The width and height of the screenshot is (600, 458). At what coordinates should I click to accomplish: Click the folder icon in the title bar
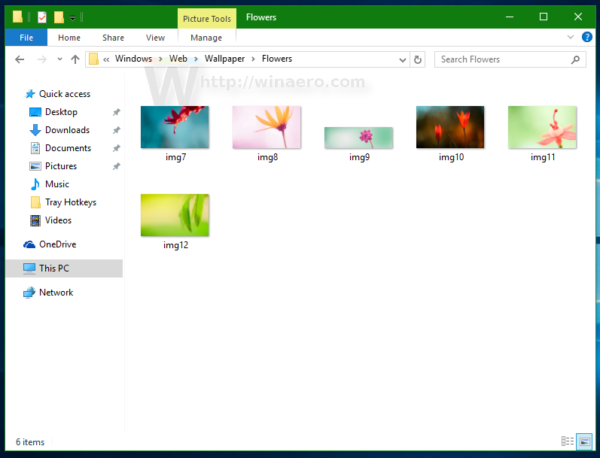pos(18,17)
